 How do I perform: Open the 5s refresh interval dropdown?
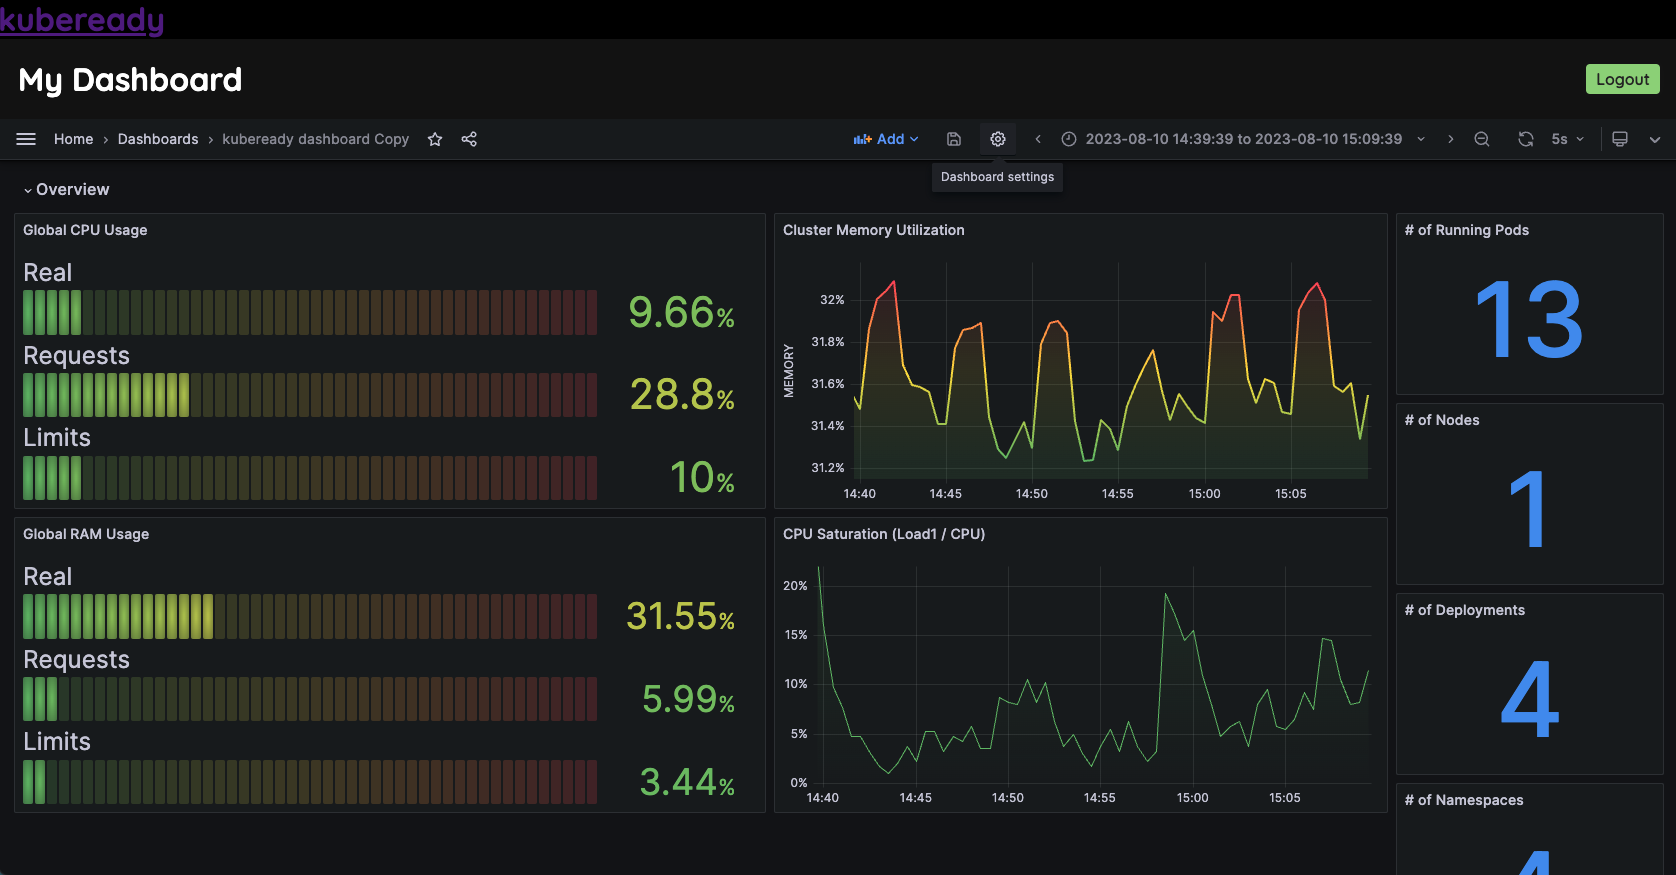pyautogui.click(x=1567, y=139)
